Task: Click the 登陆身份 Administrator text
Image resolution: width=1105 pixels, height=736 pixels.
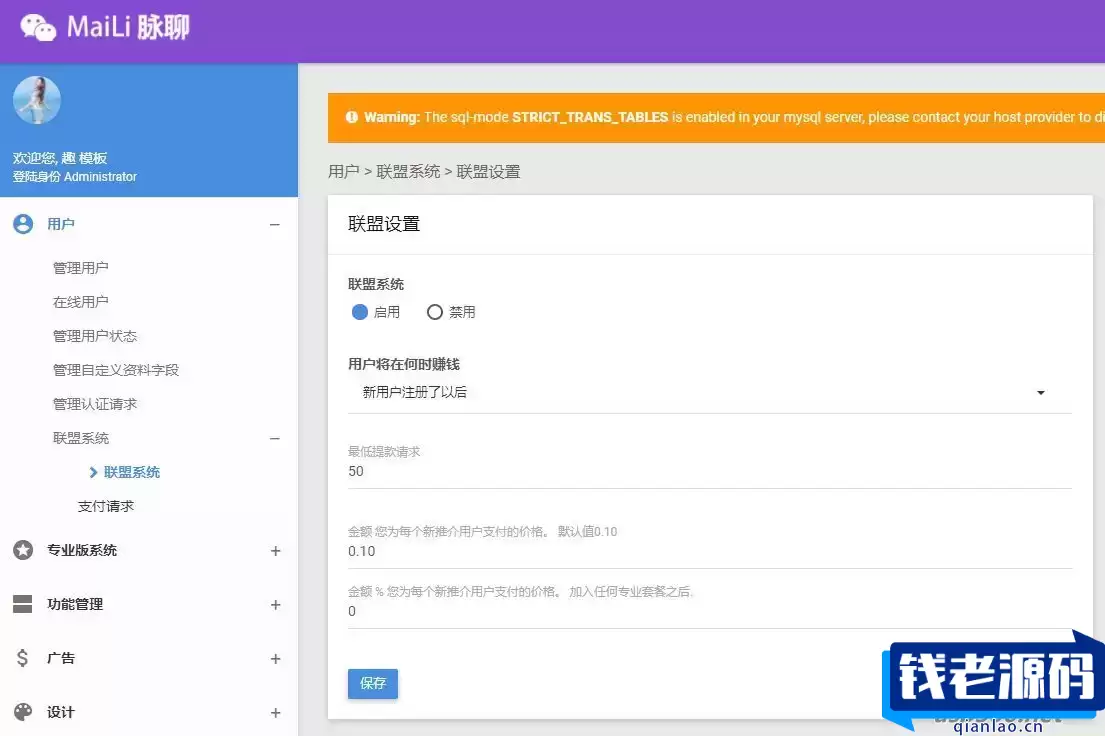Action: click(75, 176)
